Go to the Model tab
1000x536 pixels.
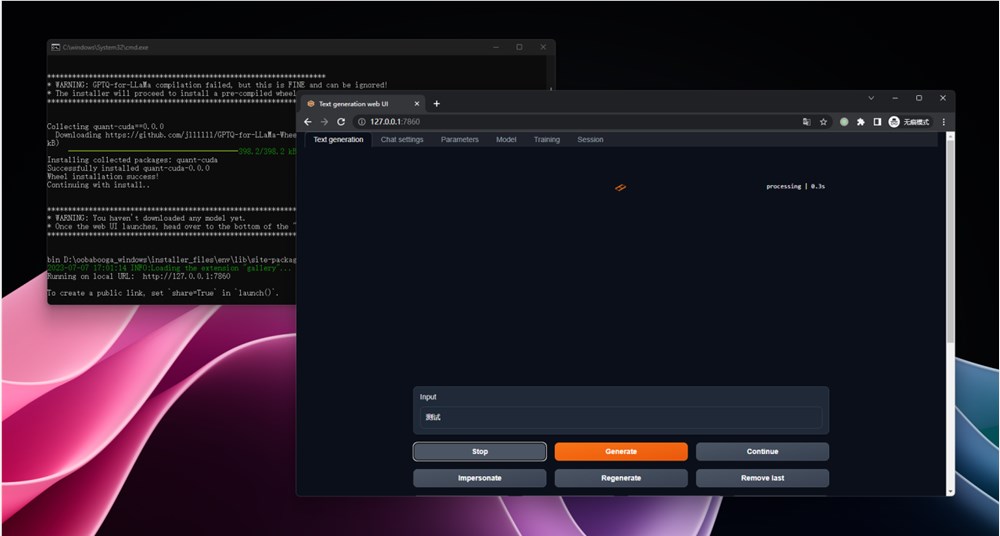point(506,140)
